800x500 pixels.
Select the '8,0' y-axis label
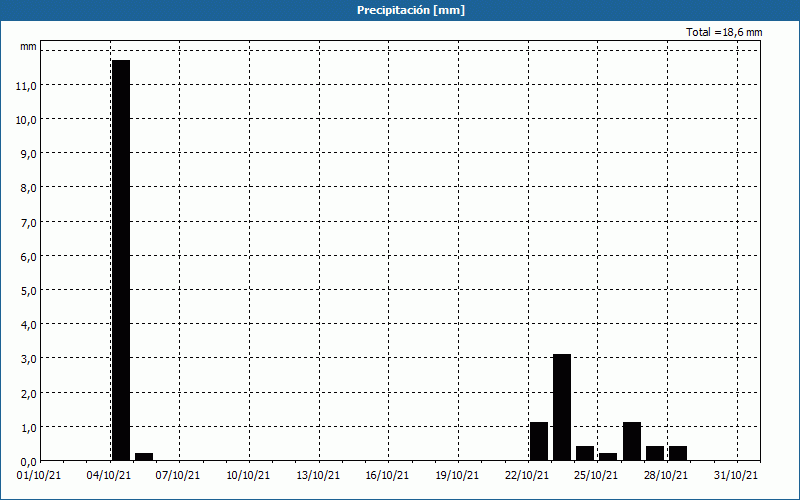coord(29,188)
